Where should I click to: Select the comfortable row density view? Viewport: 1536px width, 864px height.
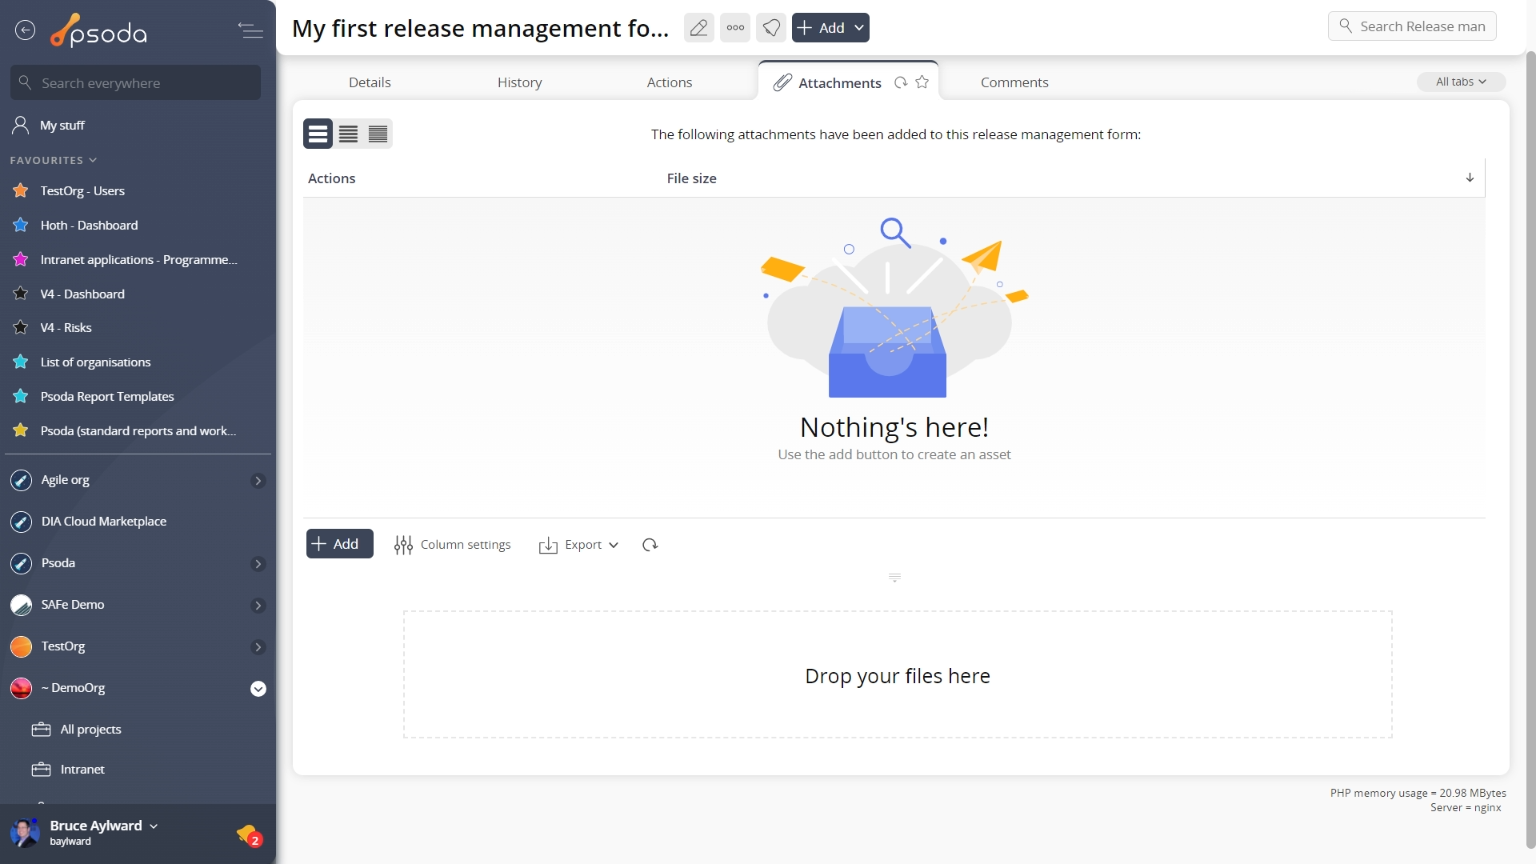(x=318, y=134)
